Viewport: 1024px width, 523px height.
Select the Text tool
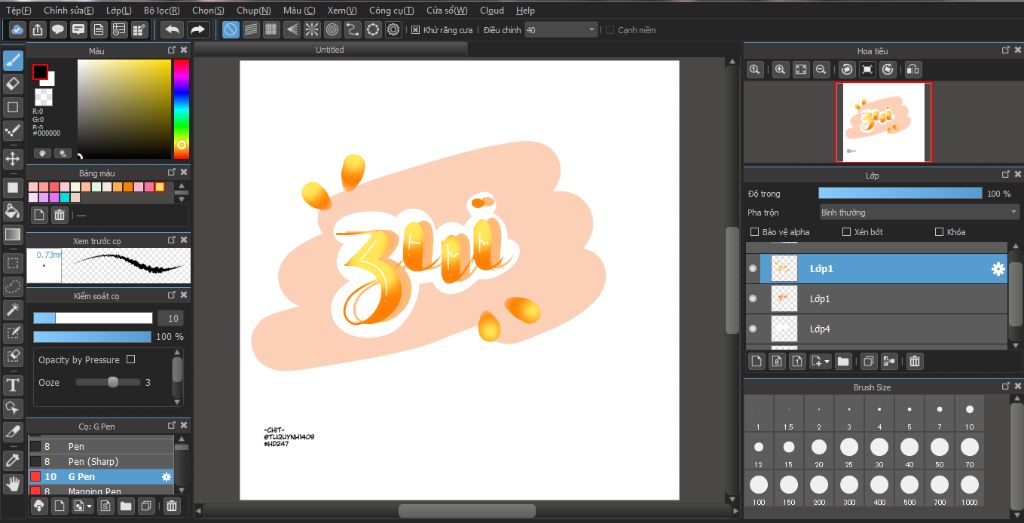point(13,385)
